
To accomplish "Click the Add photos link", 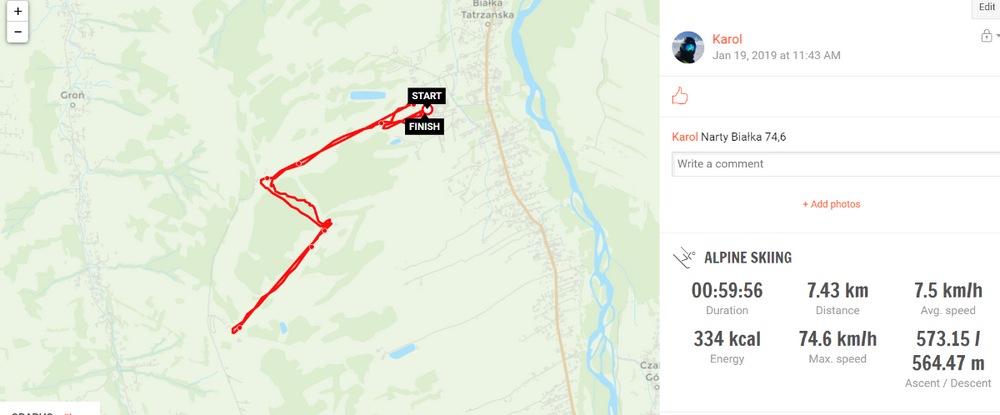I will [831, 205].
